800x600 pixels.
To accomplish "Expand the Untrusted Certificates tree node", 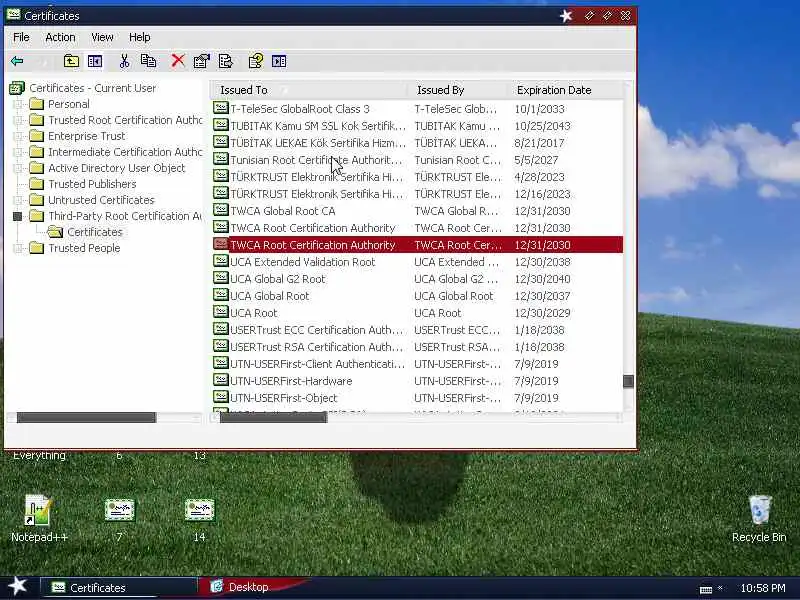I will (x=18, y=200).
